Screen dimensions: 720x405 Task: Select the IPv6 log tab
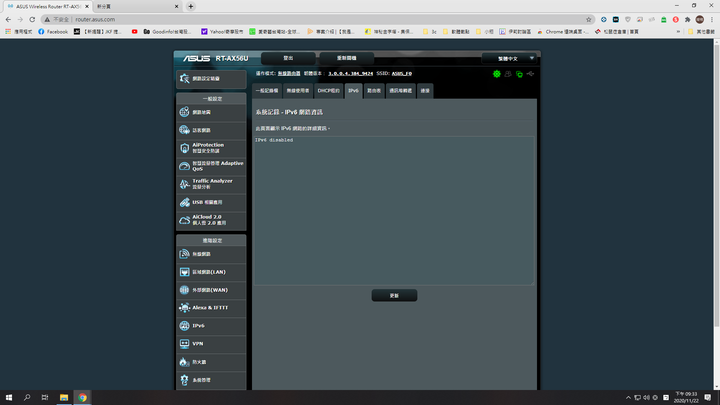[x=353, y=91]
